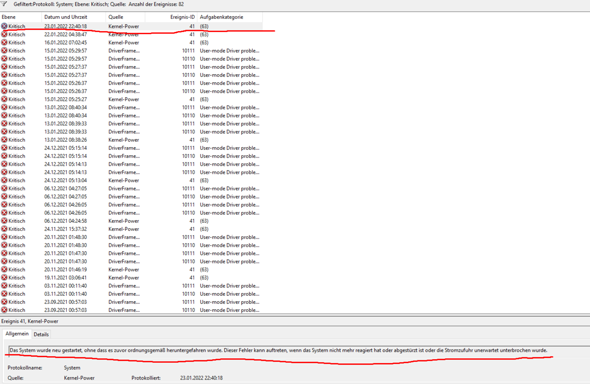This screenshot has width=590, height=384.
Task: Click critical icon of 20.11.2021 01:48:30 event 10111
Action: (4, 237)
